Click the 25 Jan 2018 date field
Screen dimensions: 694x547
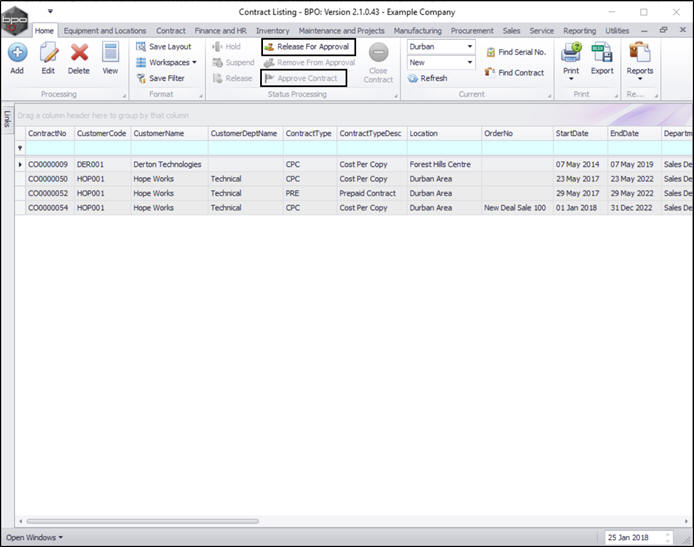(x=639, y=537)
